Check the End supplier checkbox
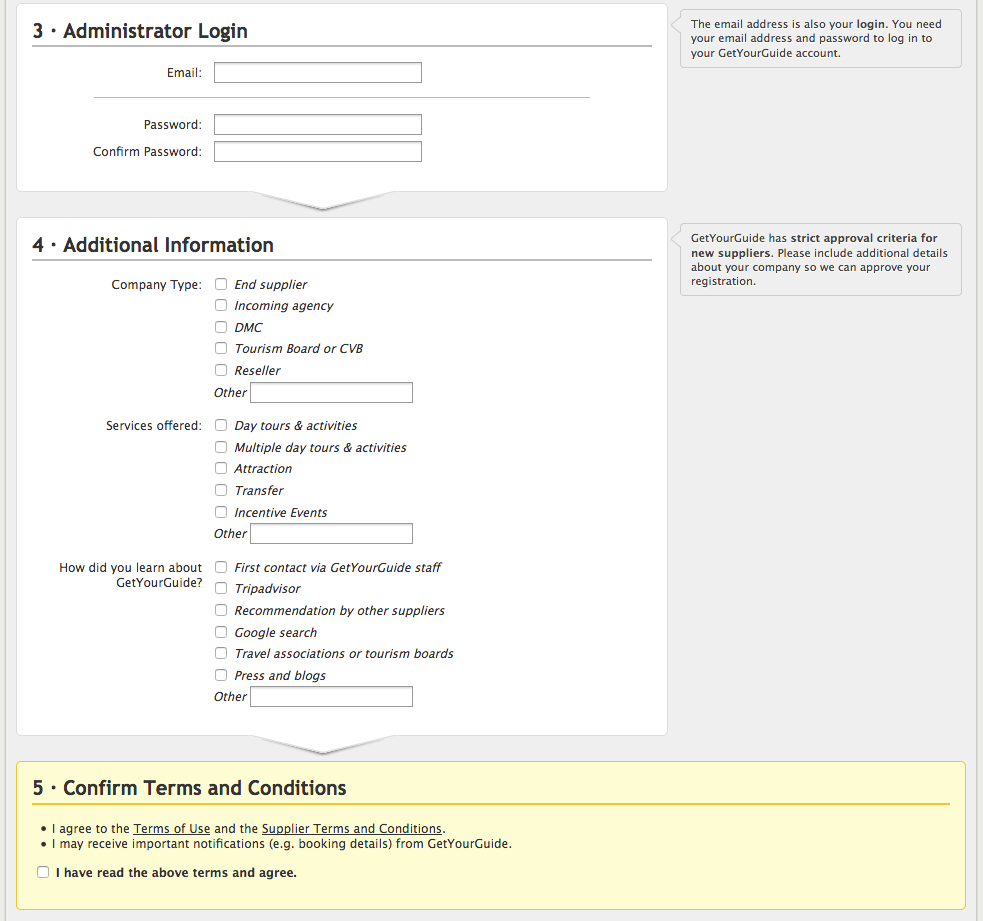Screen dimensions: 983x921 pyautogui.click(x=222, y=284)
